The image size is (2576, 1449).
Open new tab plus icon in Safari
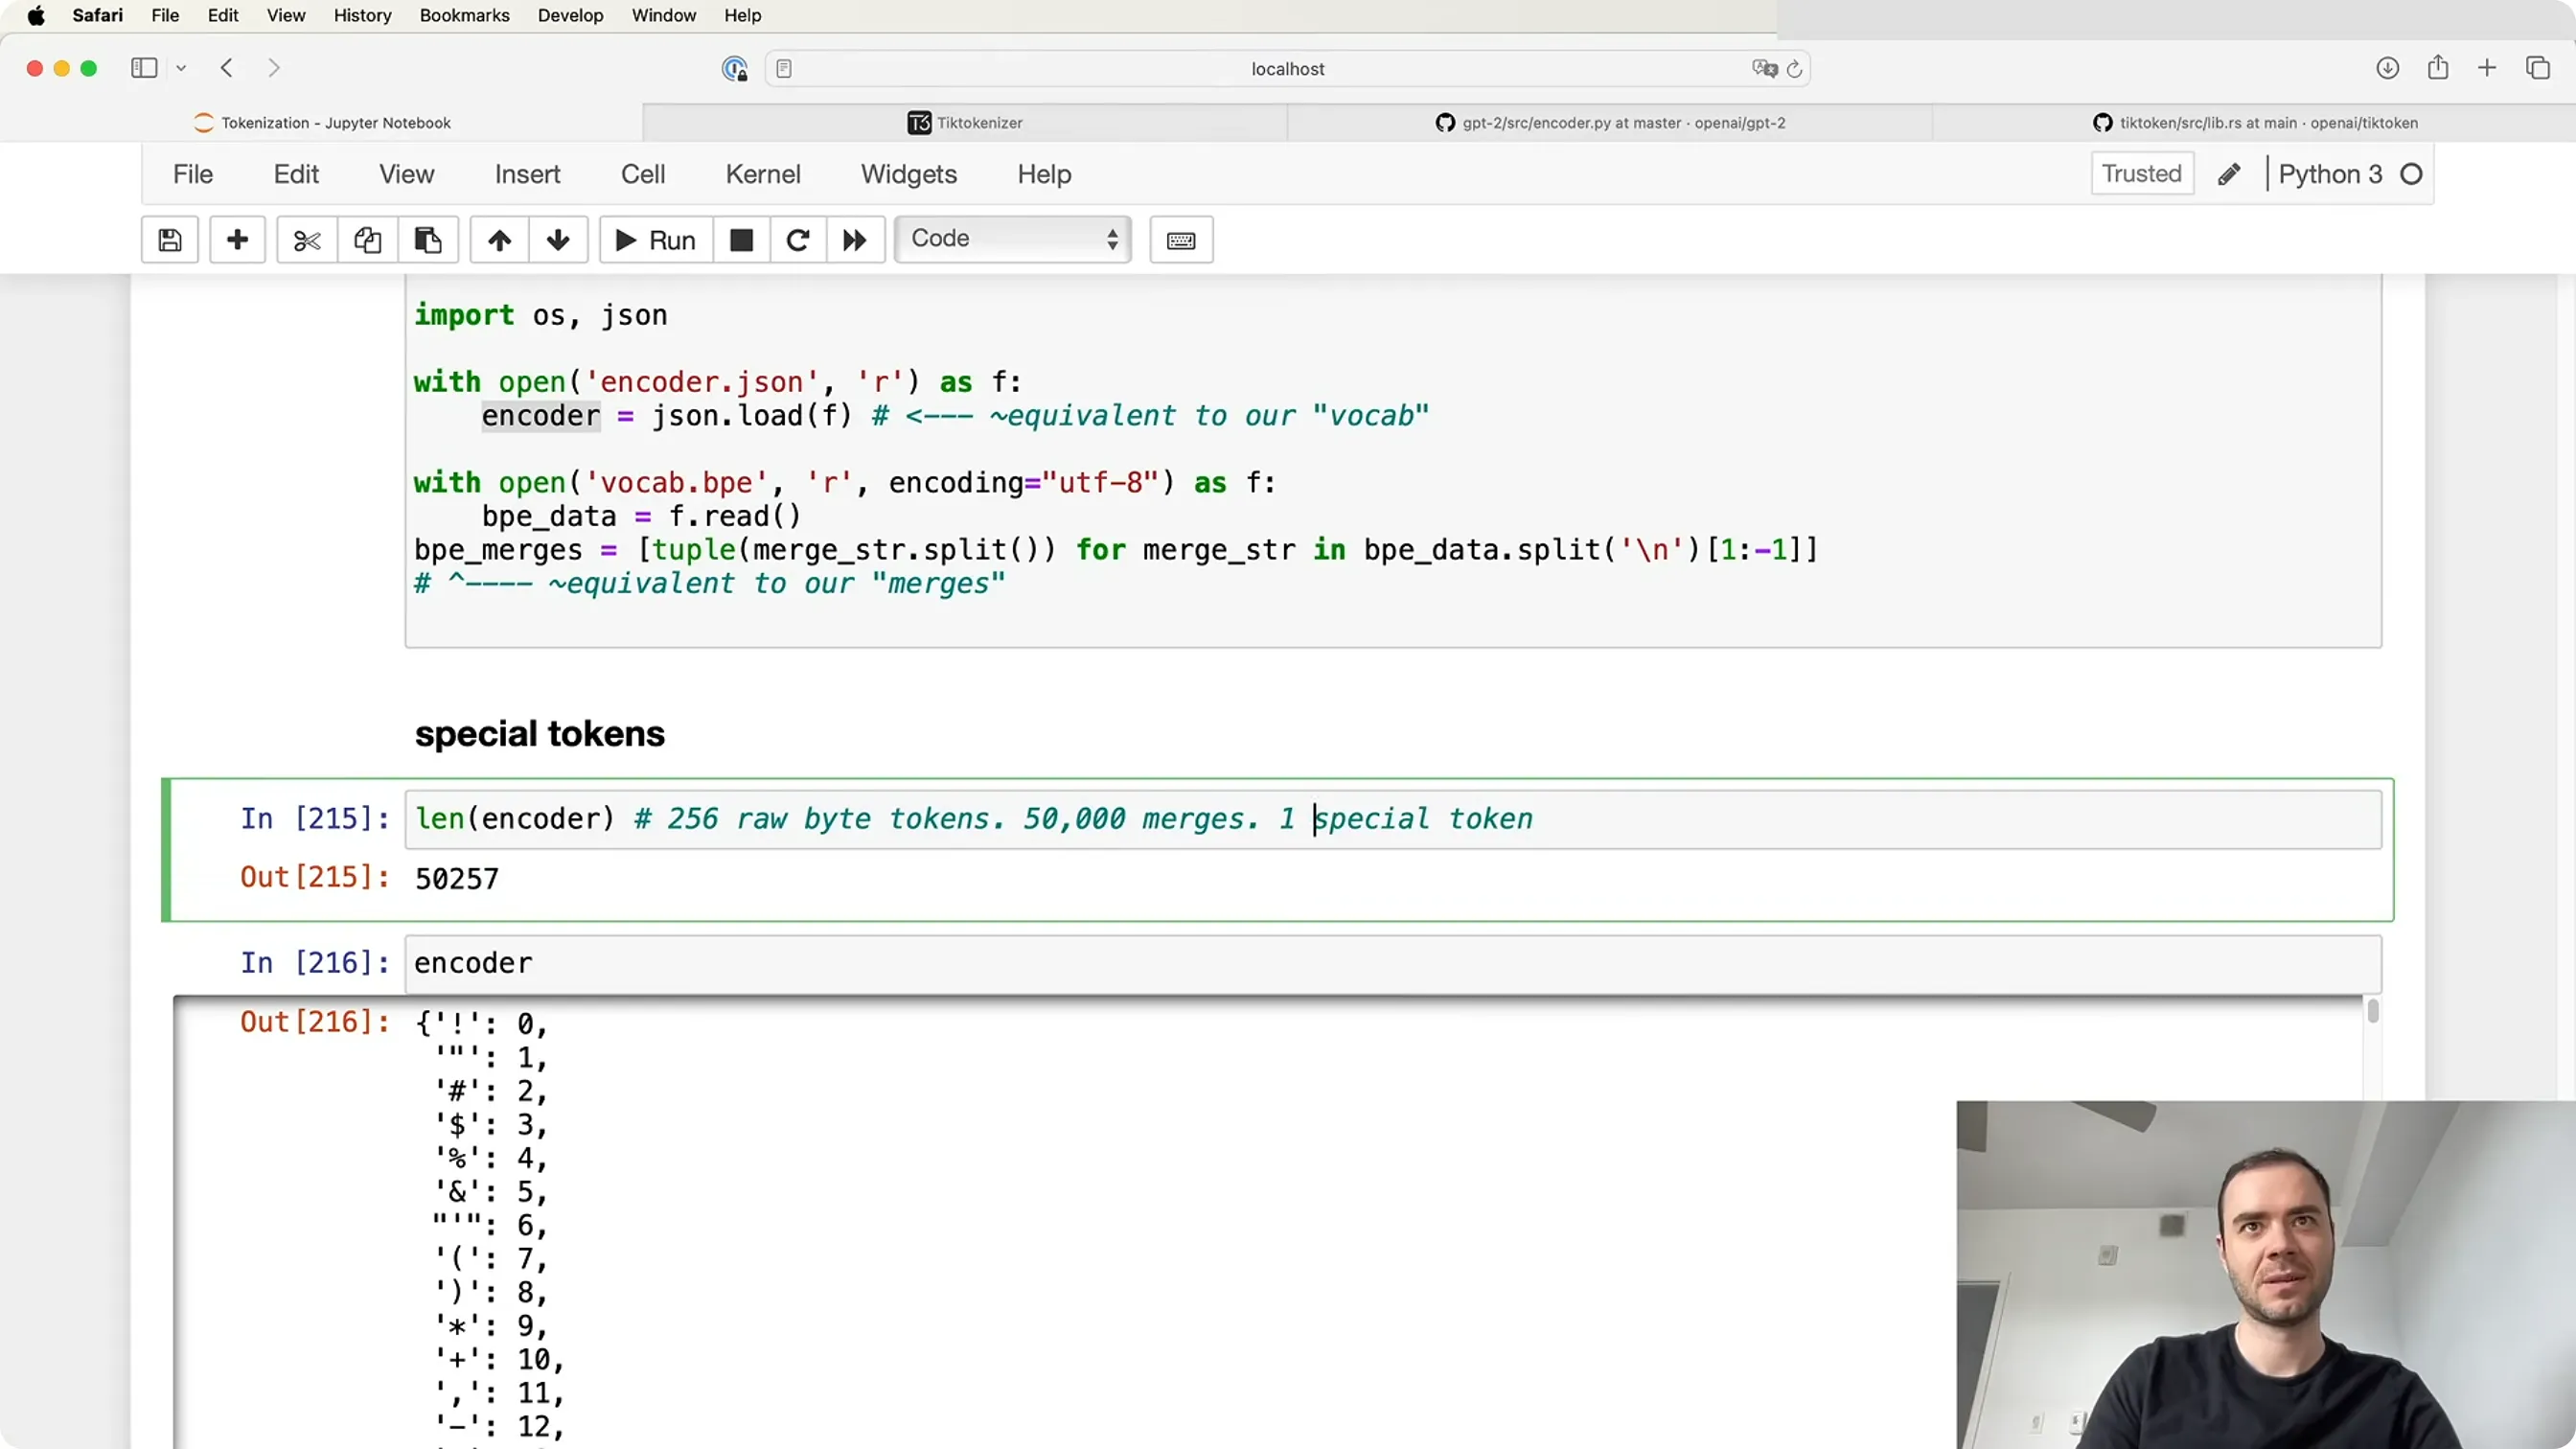click(x=2487, y=68)
